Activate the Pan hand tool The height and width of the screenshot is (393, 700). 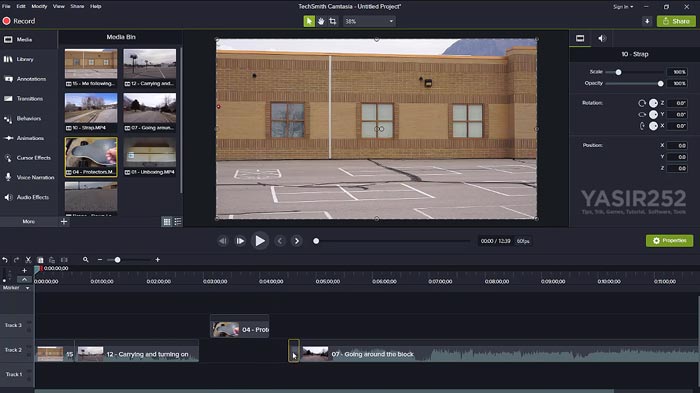[x=321, y=21]
